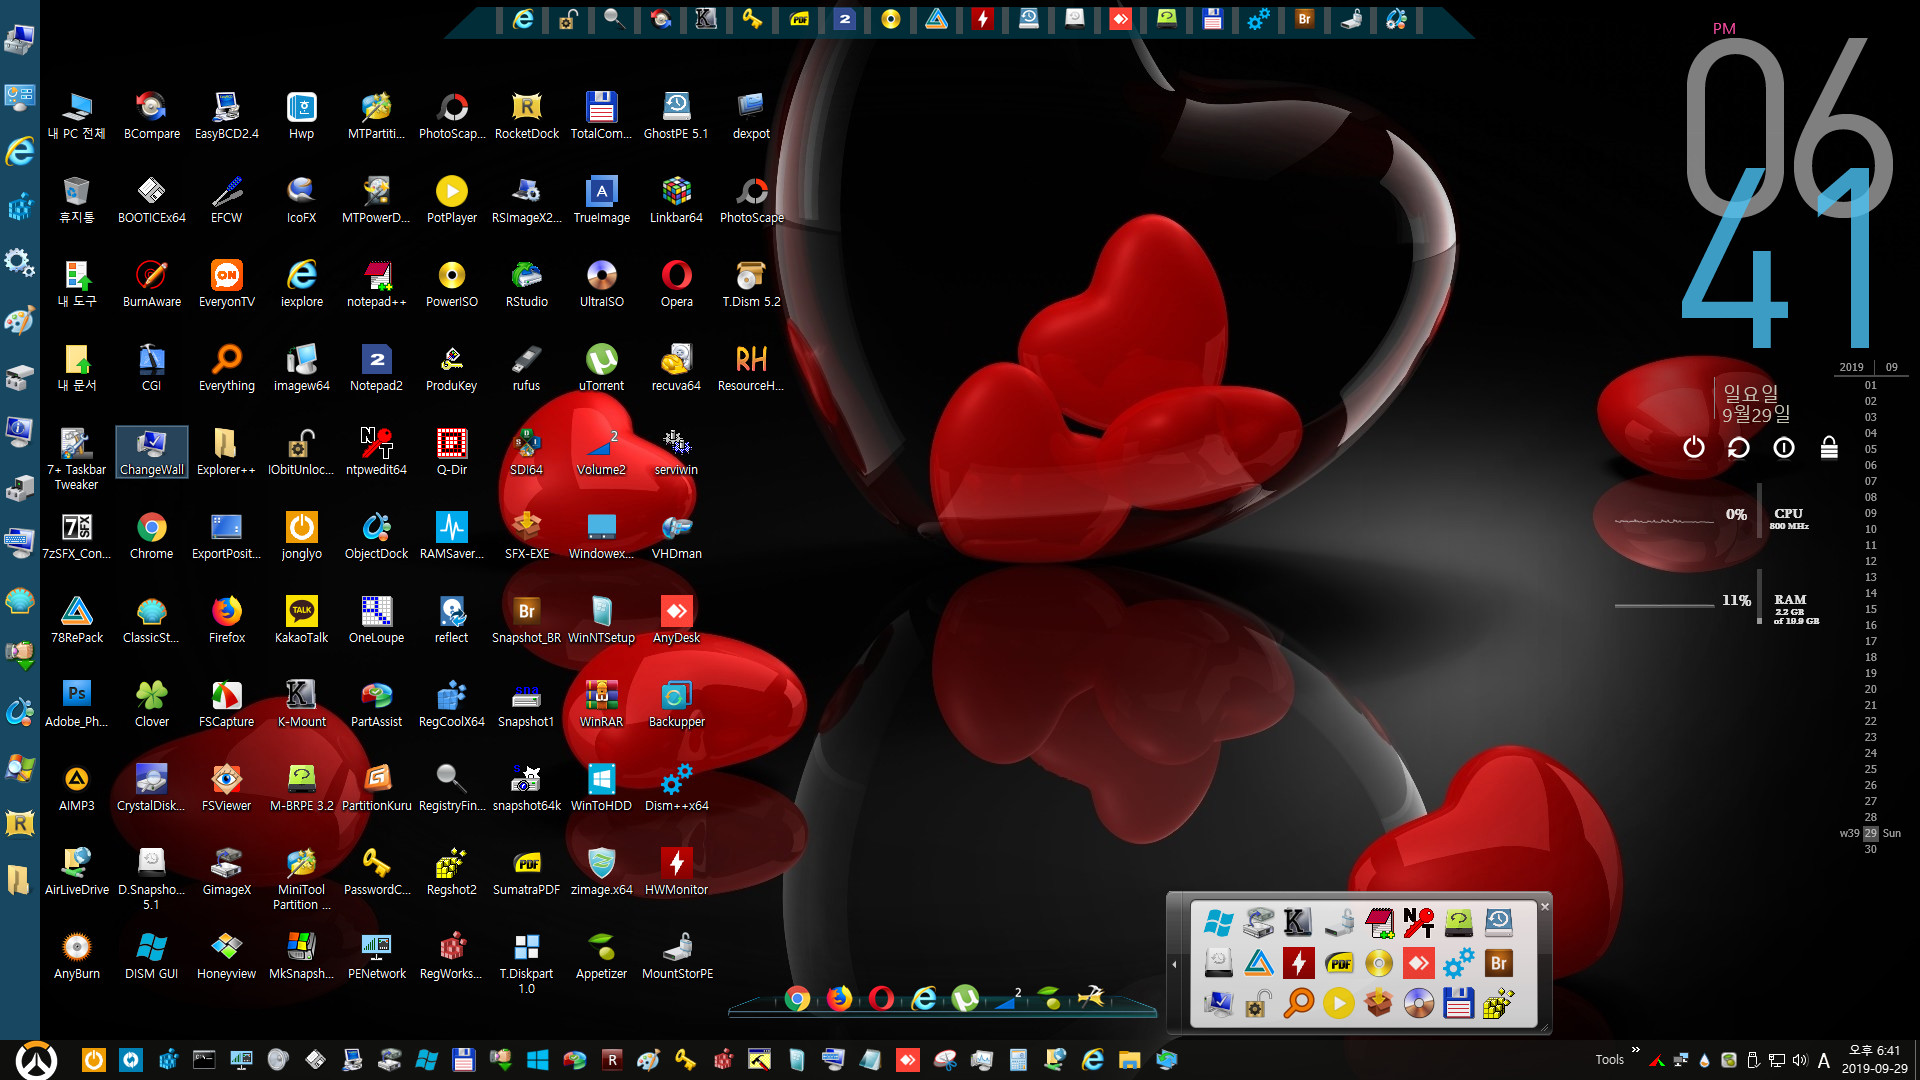This screenshot has height=1080, width=1920.
Task: Open the WinRAR desktop icon
Action: pos(601,703)
